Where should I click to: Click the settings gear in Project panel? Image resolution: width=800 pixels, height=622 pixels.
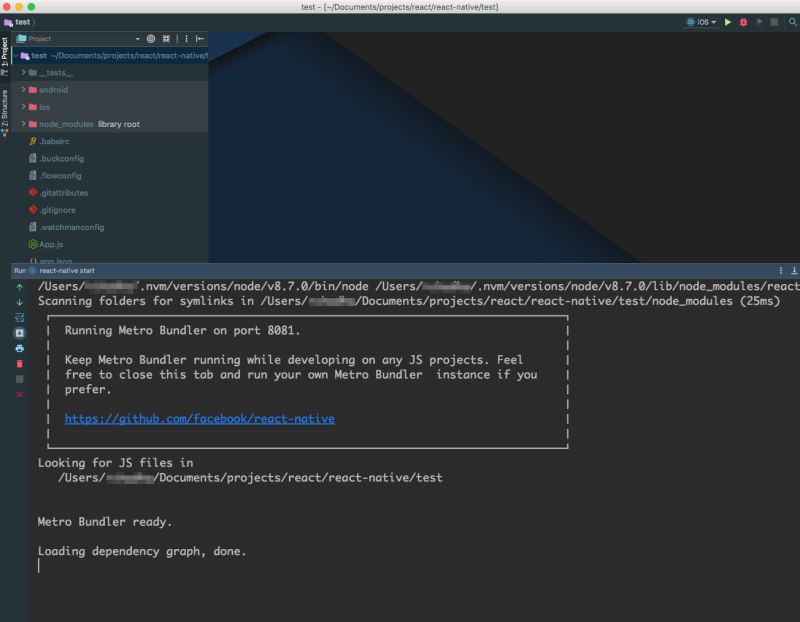[150, 37]
